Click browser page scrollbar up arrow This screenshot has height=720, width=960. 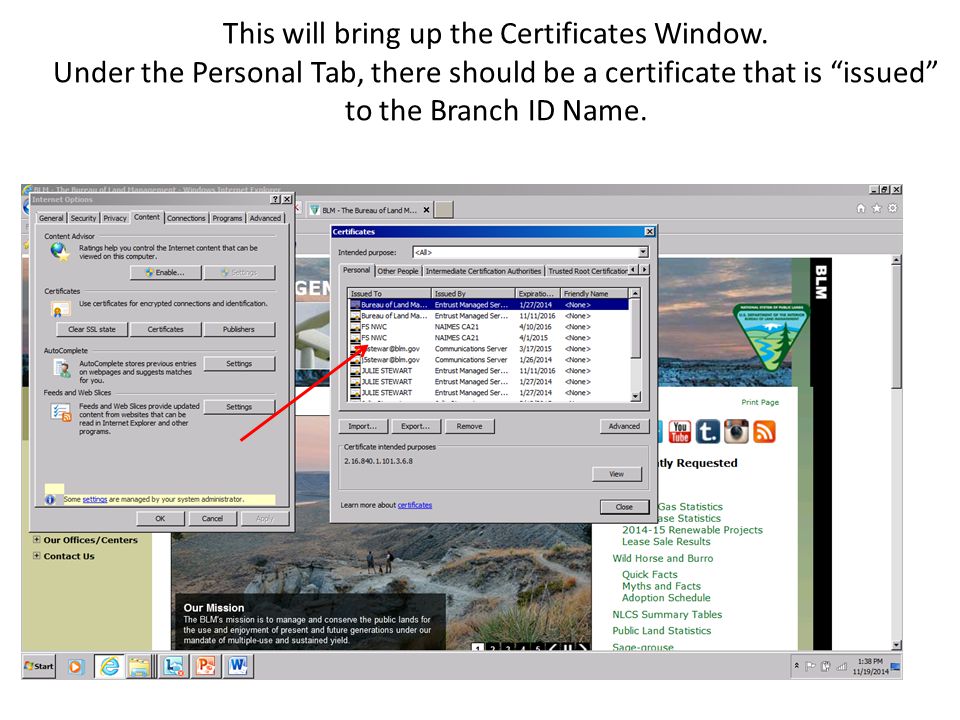point(896,260)
